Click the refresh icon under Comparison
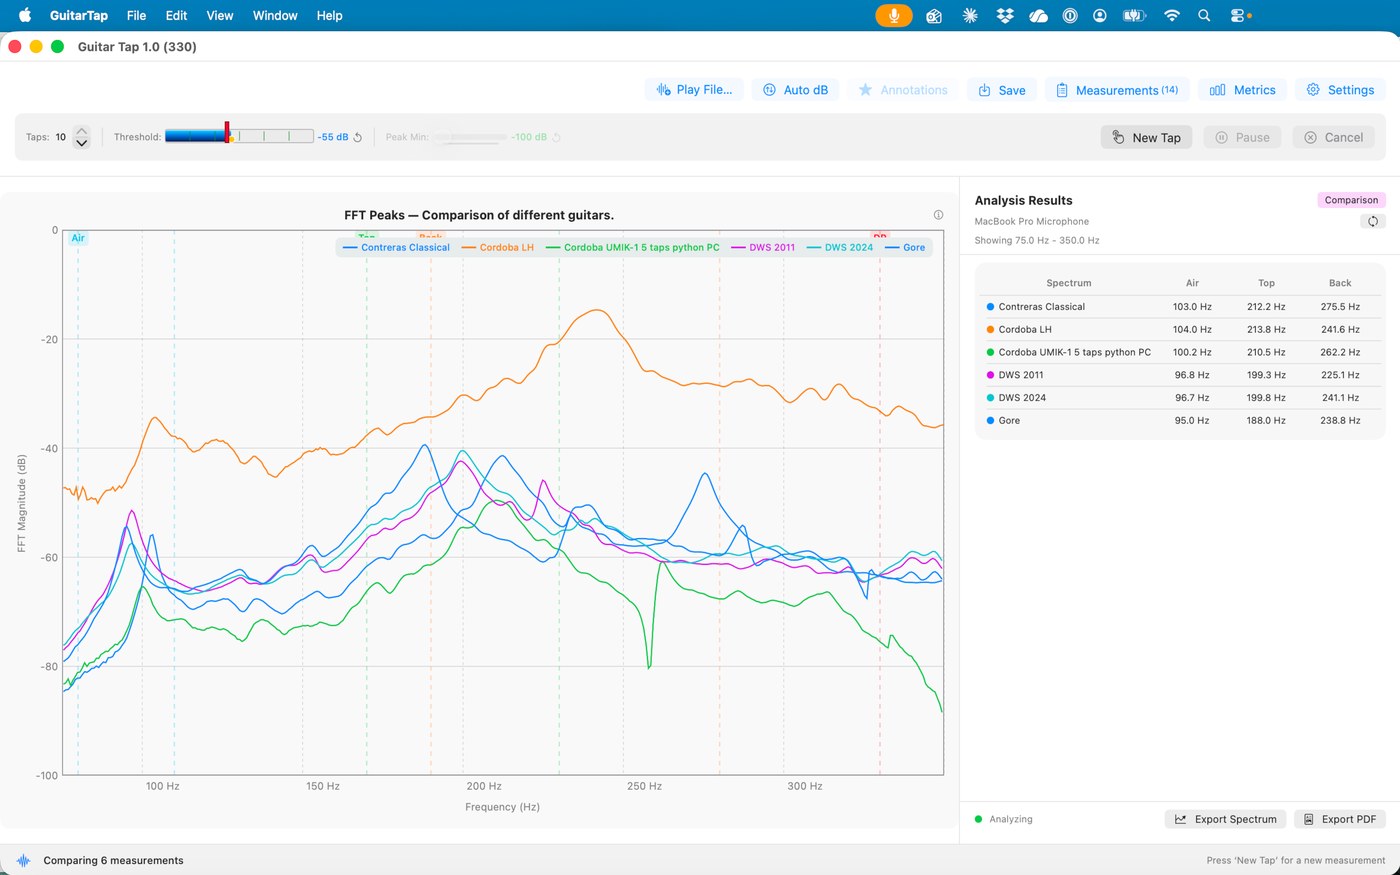1400x875 pixels. [x=1372, y=221]
